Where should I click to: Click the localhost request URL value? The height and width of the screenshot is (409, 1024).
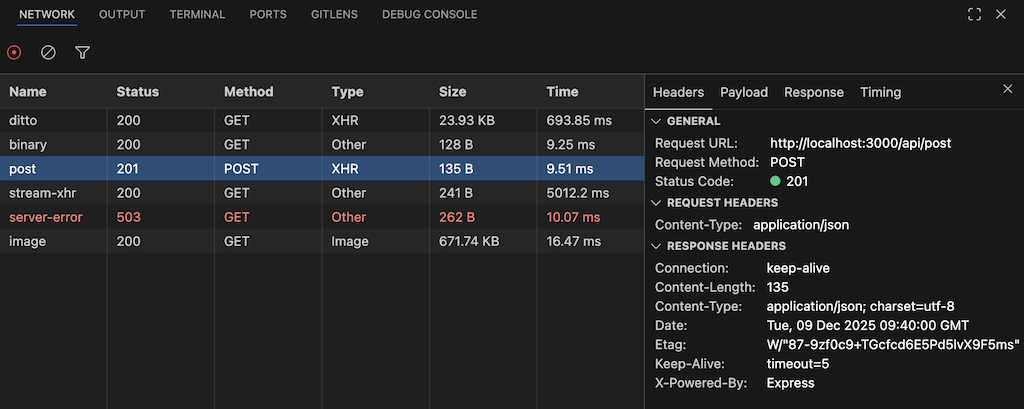coord(859,143)
